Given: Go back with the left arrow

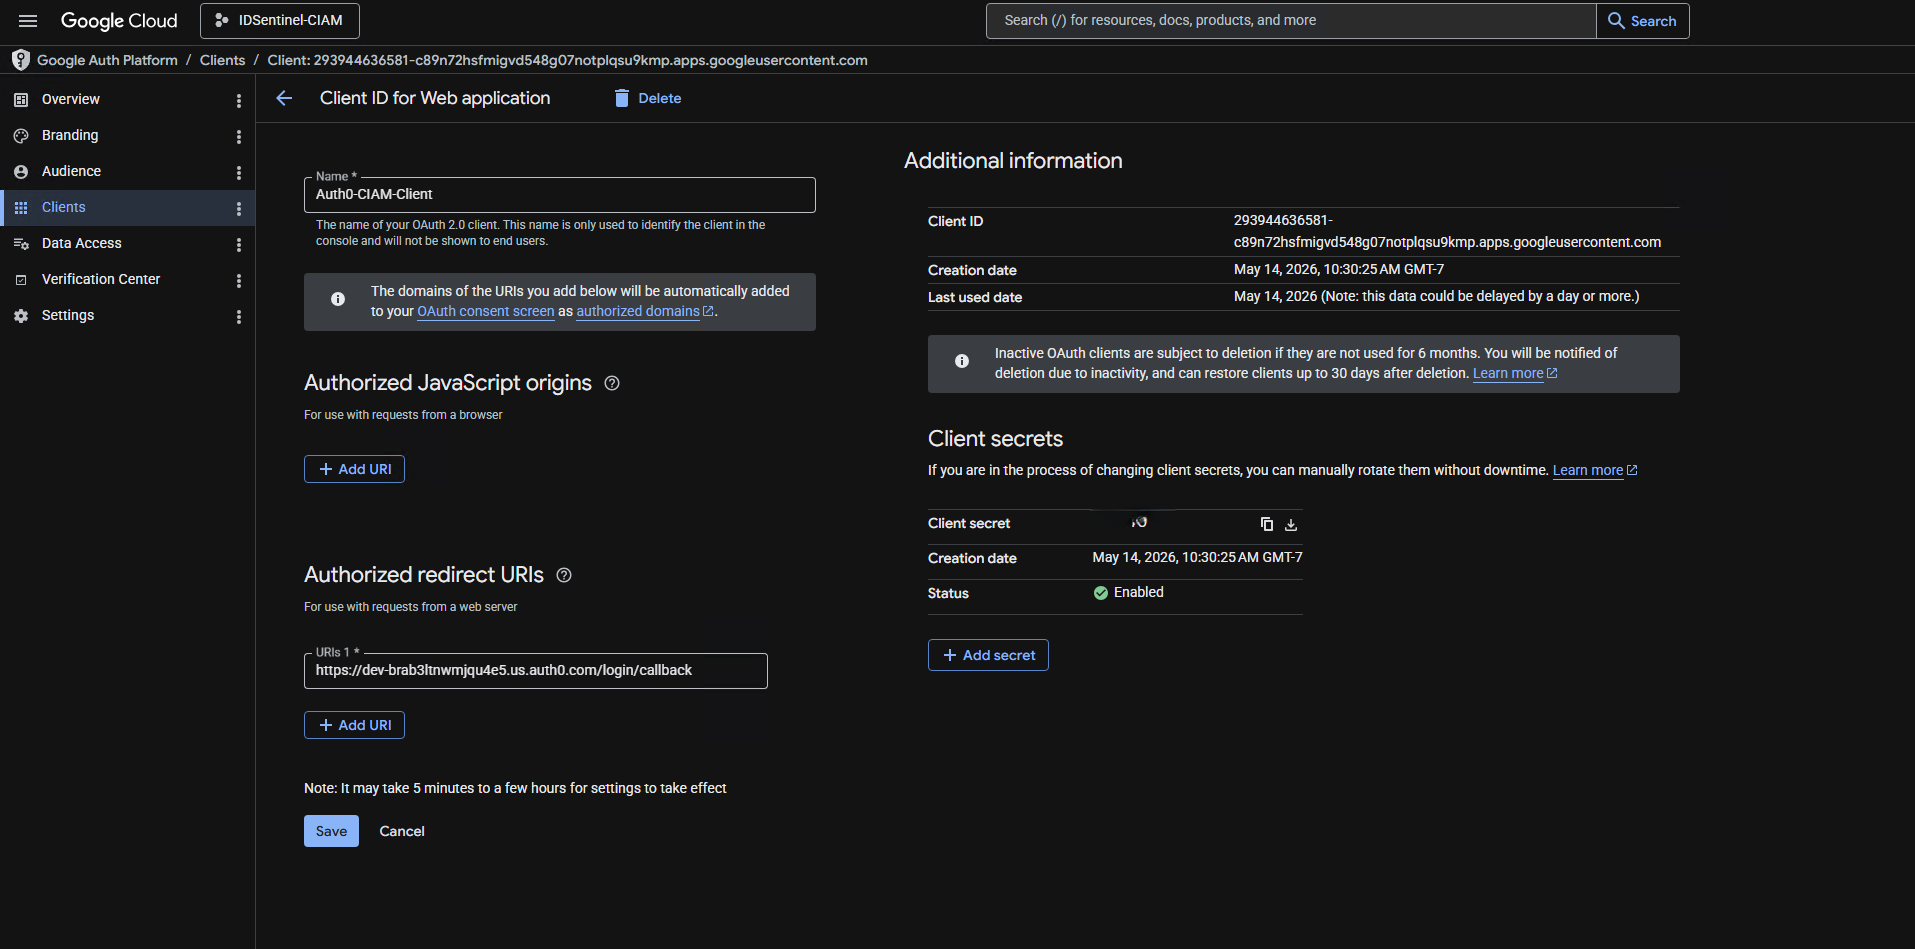Looking at the screenshot, I should (x=284, y=98).
